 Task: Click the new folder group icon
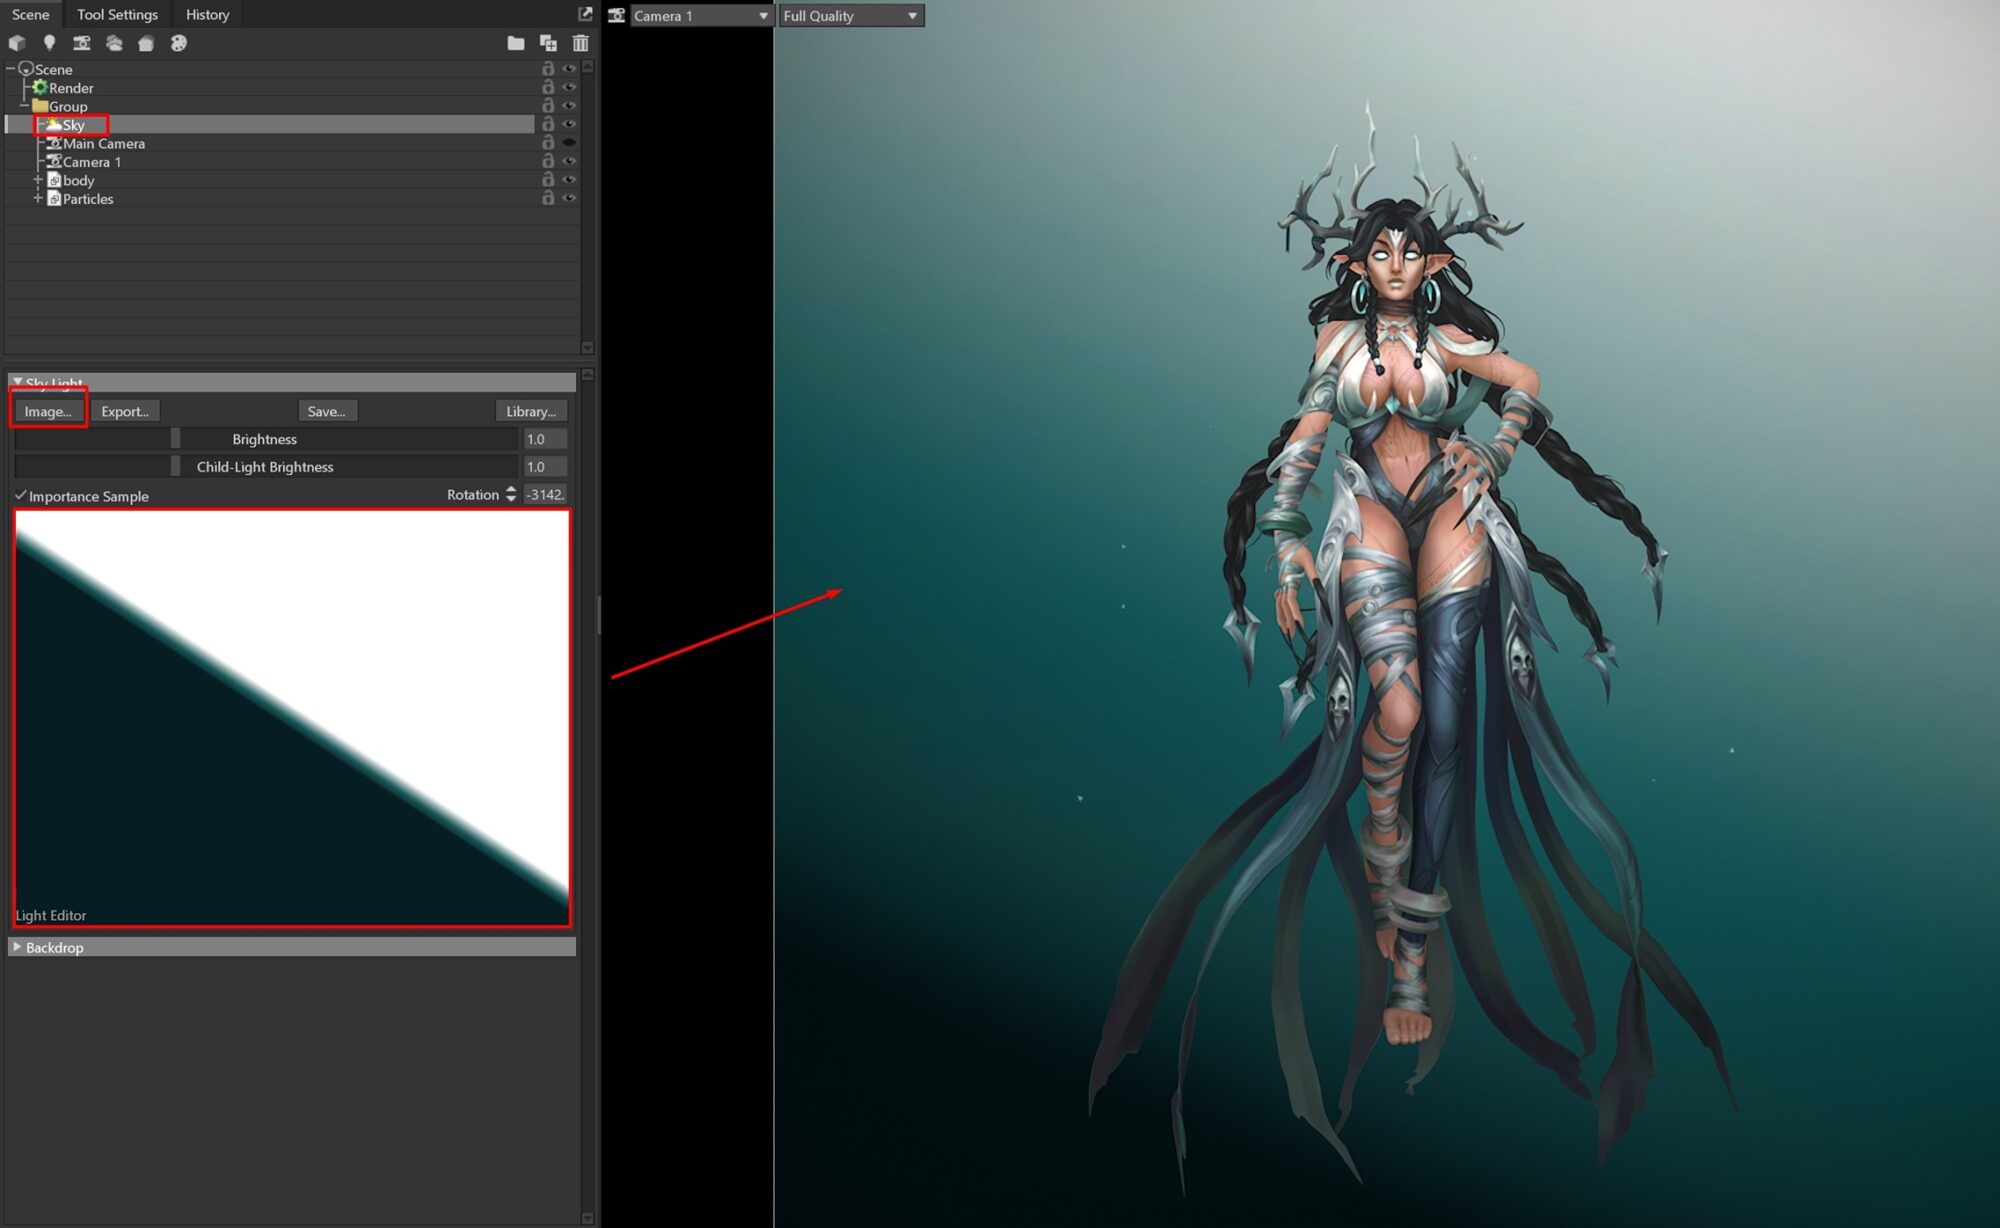515,43
